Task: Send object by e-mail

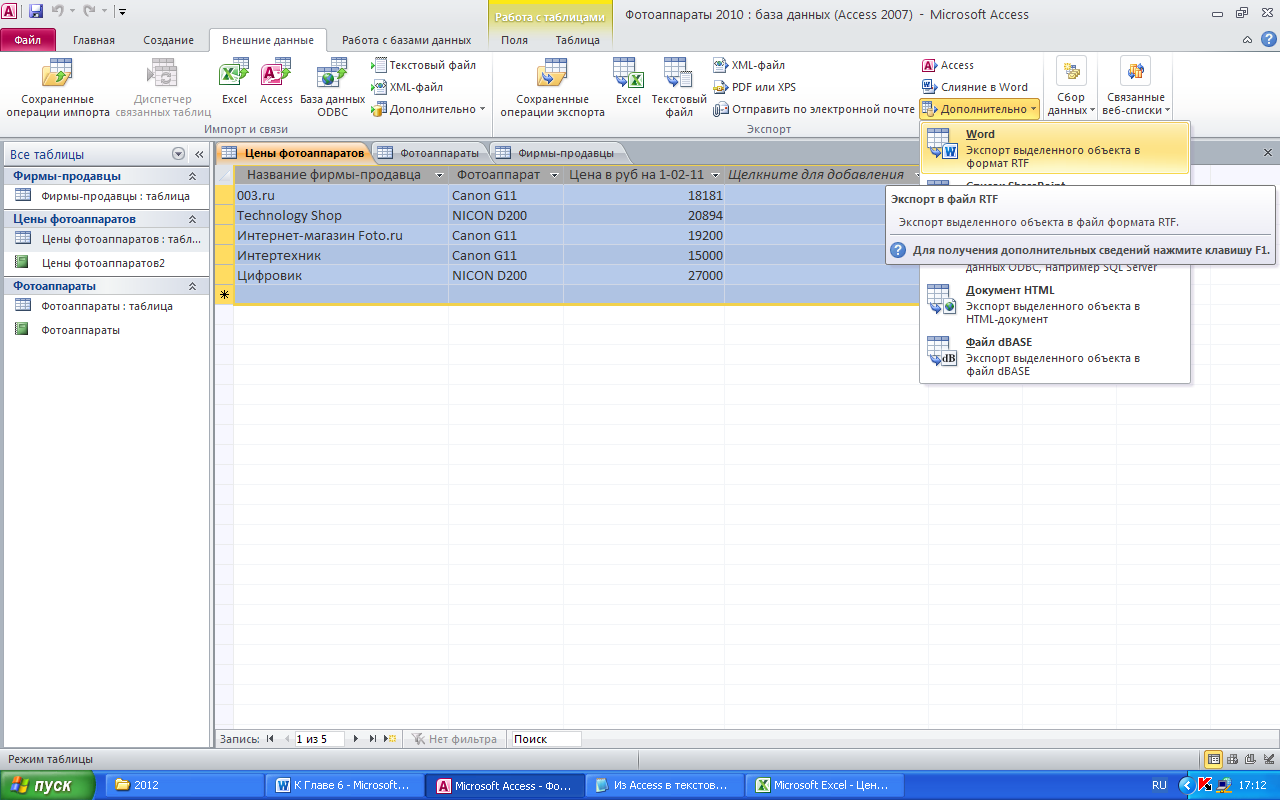Action: tap(814, 109)
